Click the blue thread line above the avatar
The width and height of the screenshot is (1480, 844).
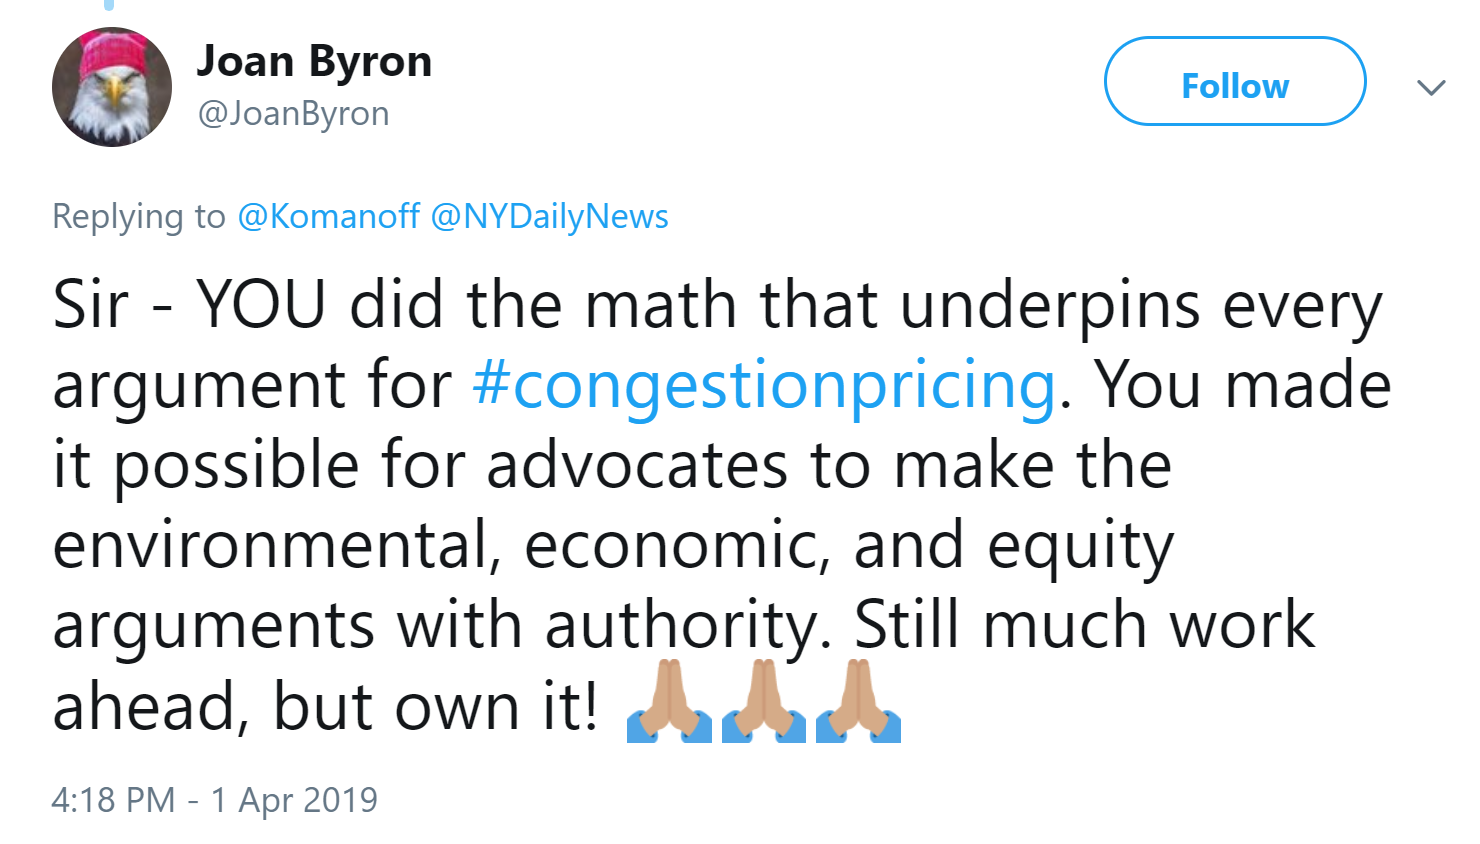[x=109, y=5]
